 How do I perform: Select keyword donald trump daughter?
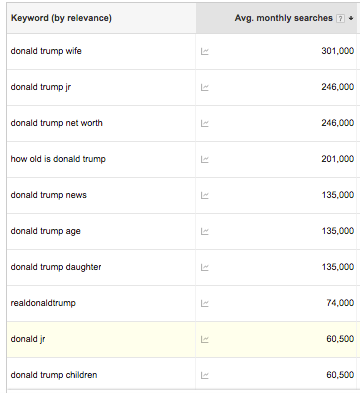coord(56,267)
